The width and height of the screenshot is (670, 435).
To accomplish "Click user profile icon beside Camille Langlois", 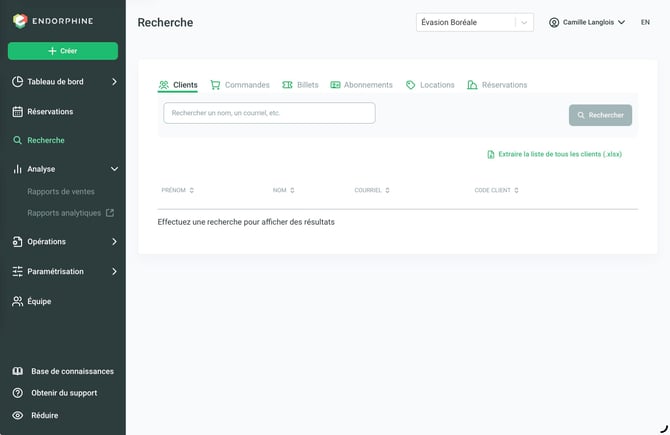I will (x=554, y=22).
